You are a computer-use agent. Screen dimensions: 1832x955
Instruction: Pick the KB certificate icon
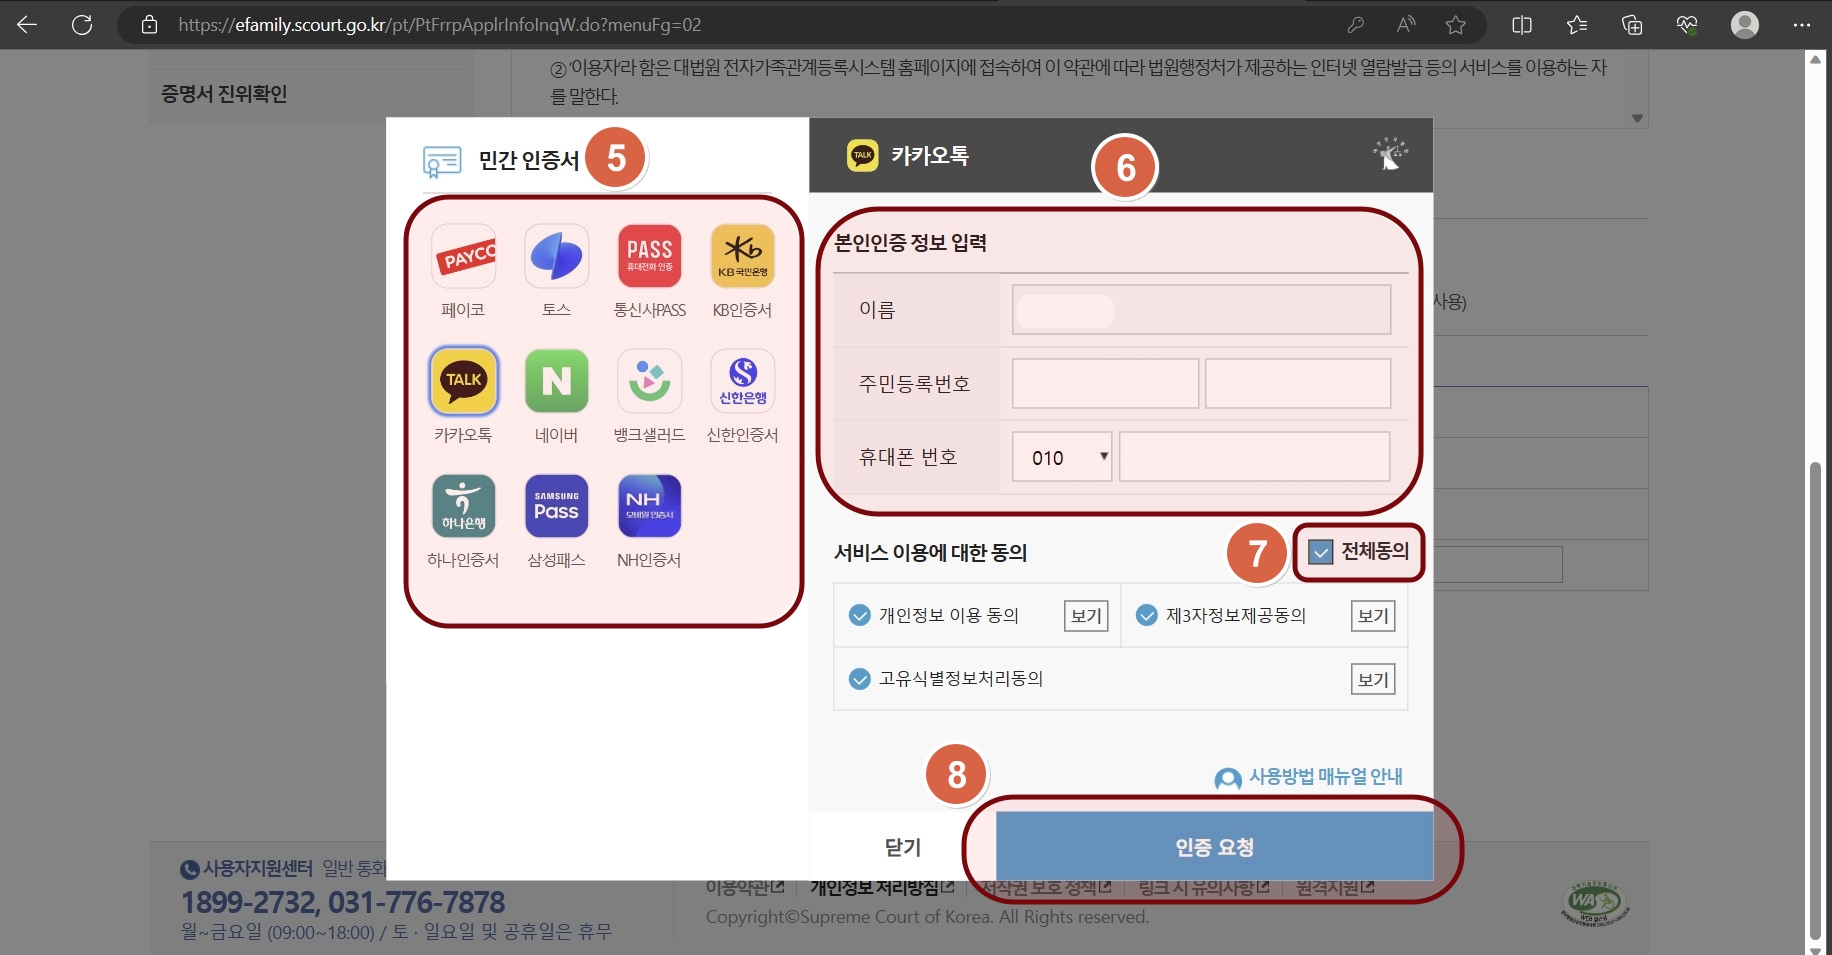pos(743,256)
